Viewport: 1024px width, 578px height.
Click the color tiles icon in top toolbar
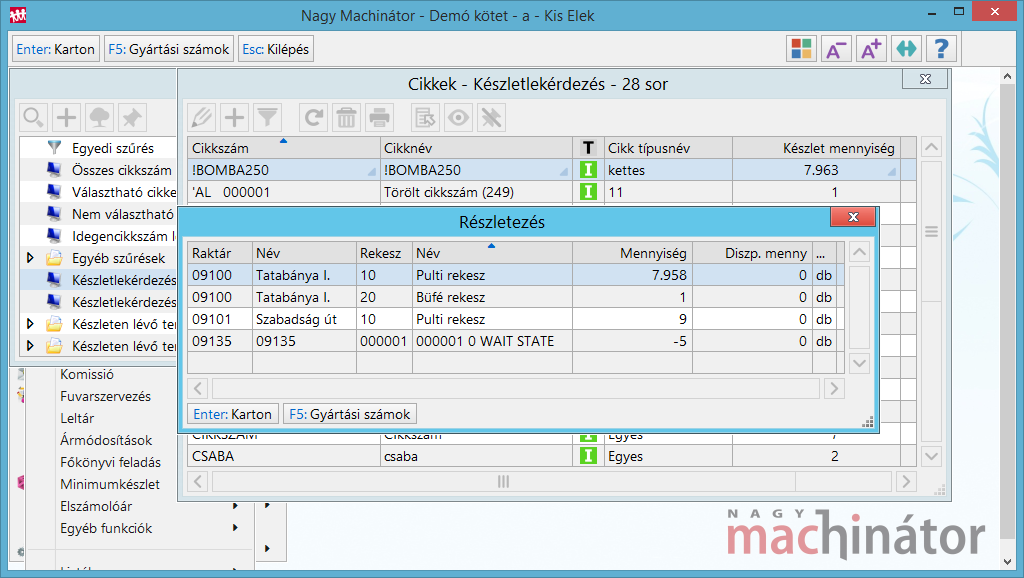tap(801, 49)
